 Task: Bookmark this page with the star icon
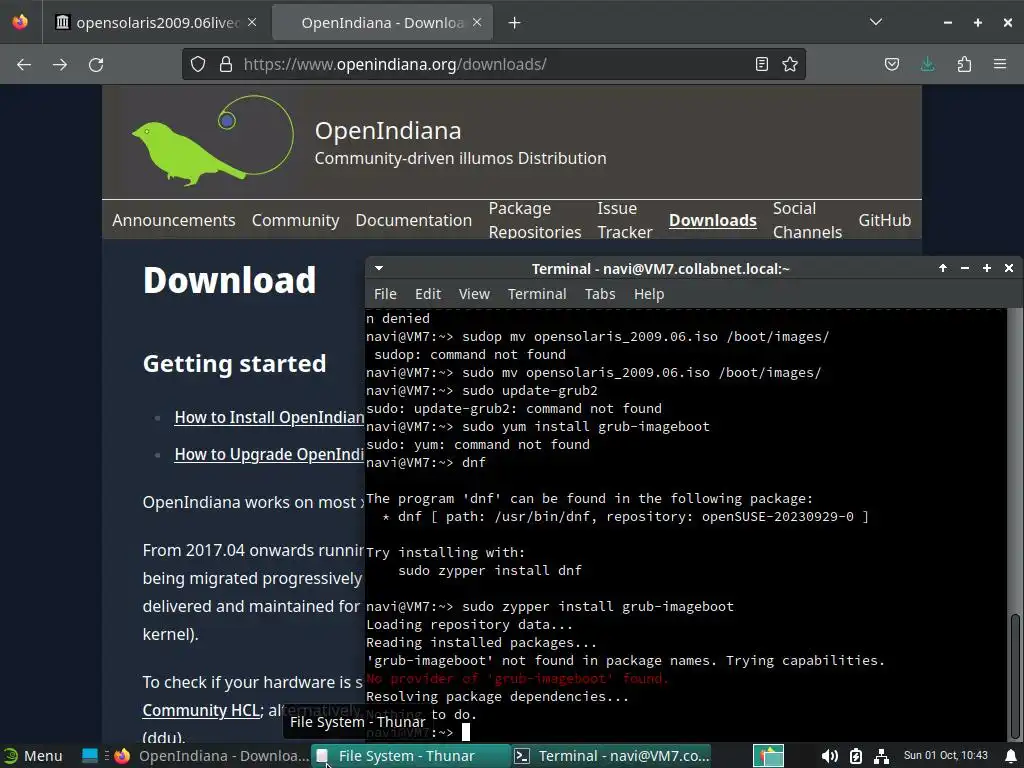tap(790, 64)
